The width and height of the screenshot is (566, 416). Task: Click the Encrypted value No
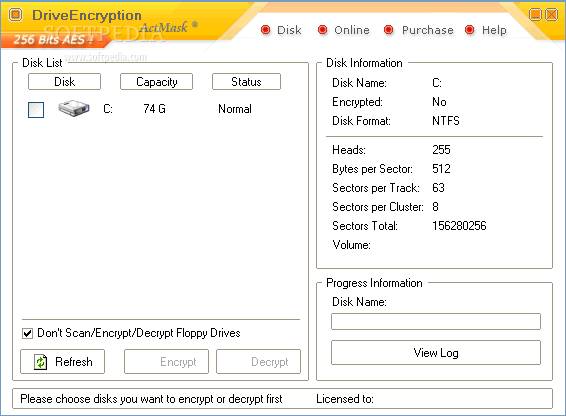coord(439,102)
